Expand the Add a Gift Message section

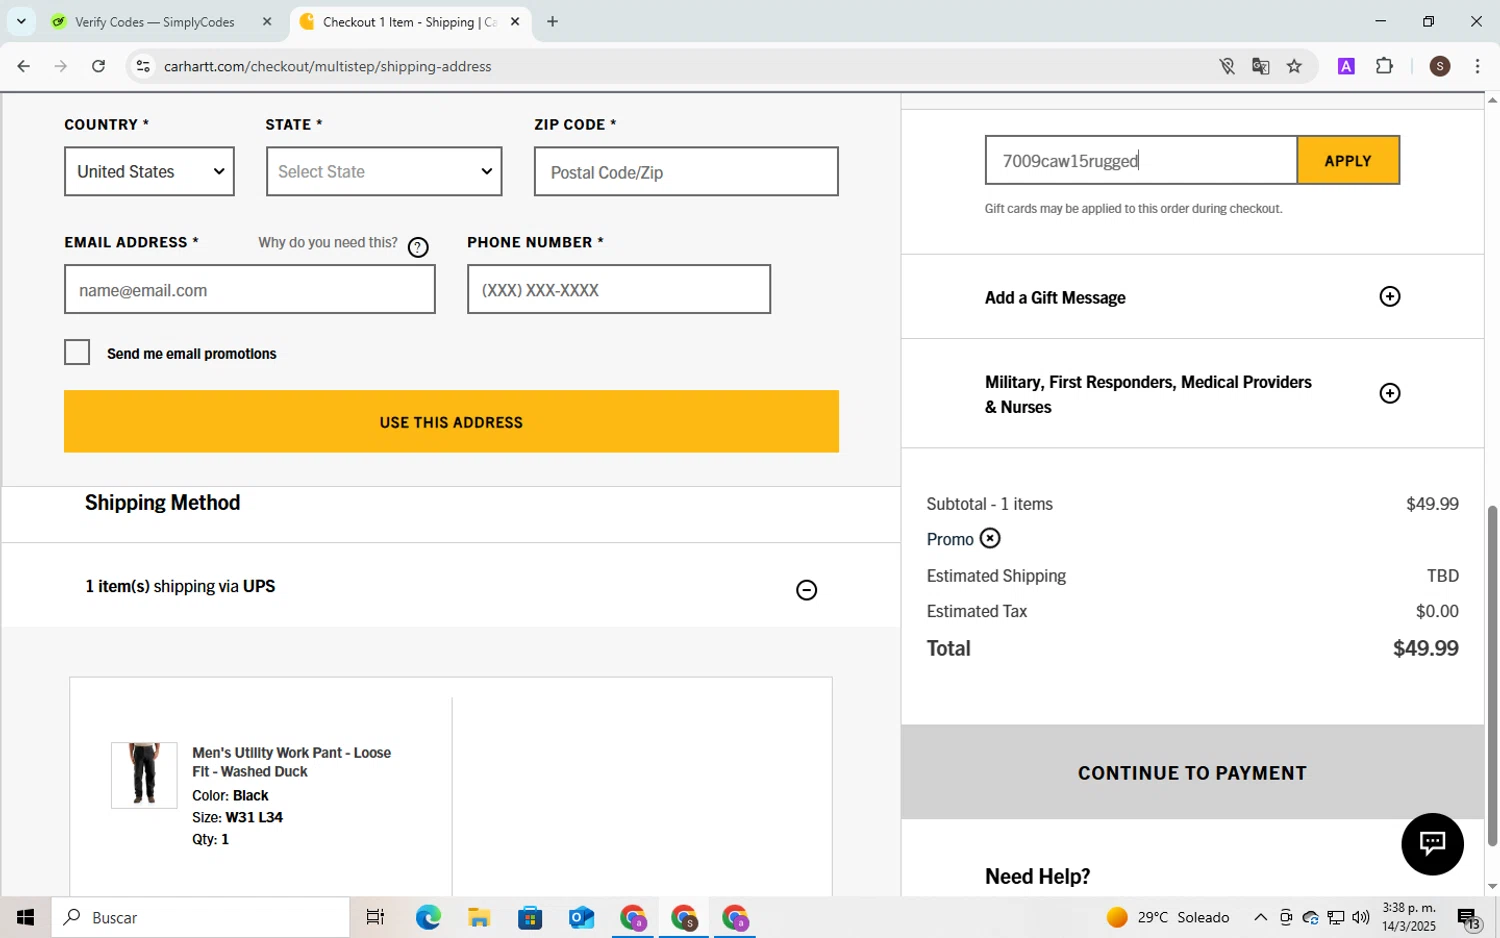[1389, 297]
